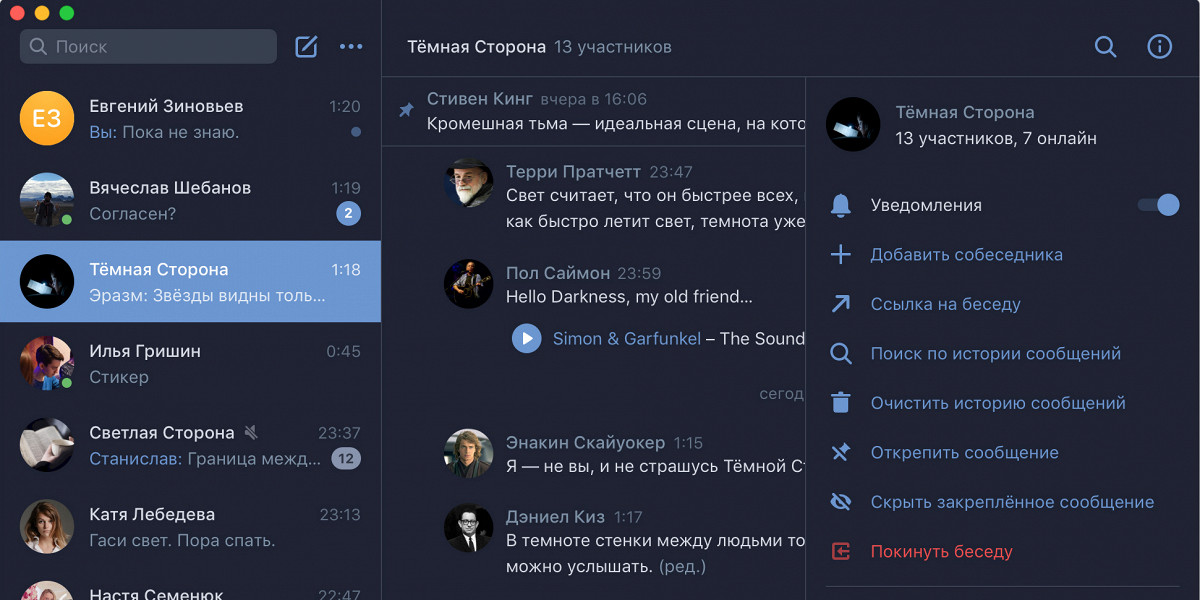Image resolution: width=1200 pixels, height=600 pixels.
Task: Click Тёмная Сторона group avatar in info panel
Action: tap(853, 125)
